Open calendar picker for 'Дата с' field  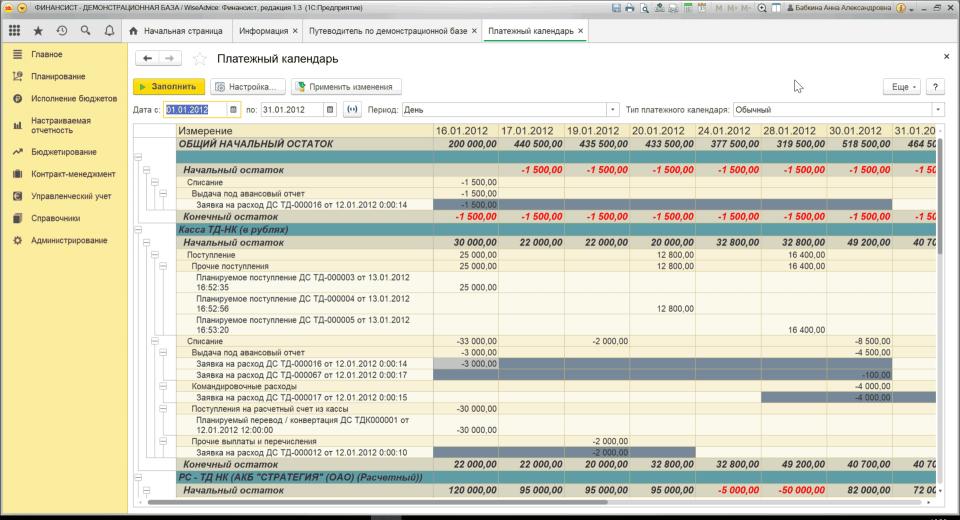pyautogui.click(x=233, y=110)
